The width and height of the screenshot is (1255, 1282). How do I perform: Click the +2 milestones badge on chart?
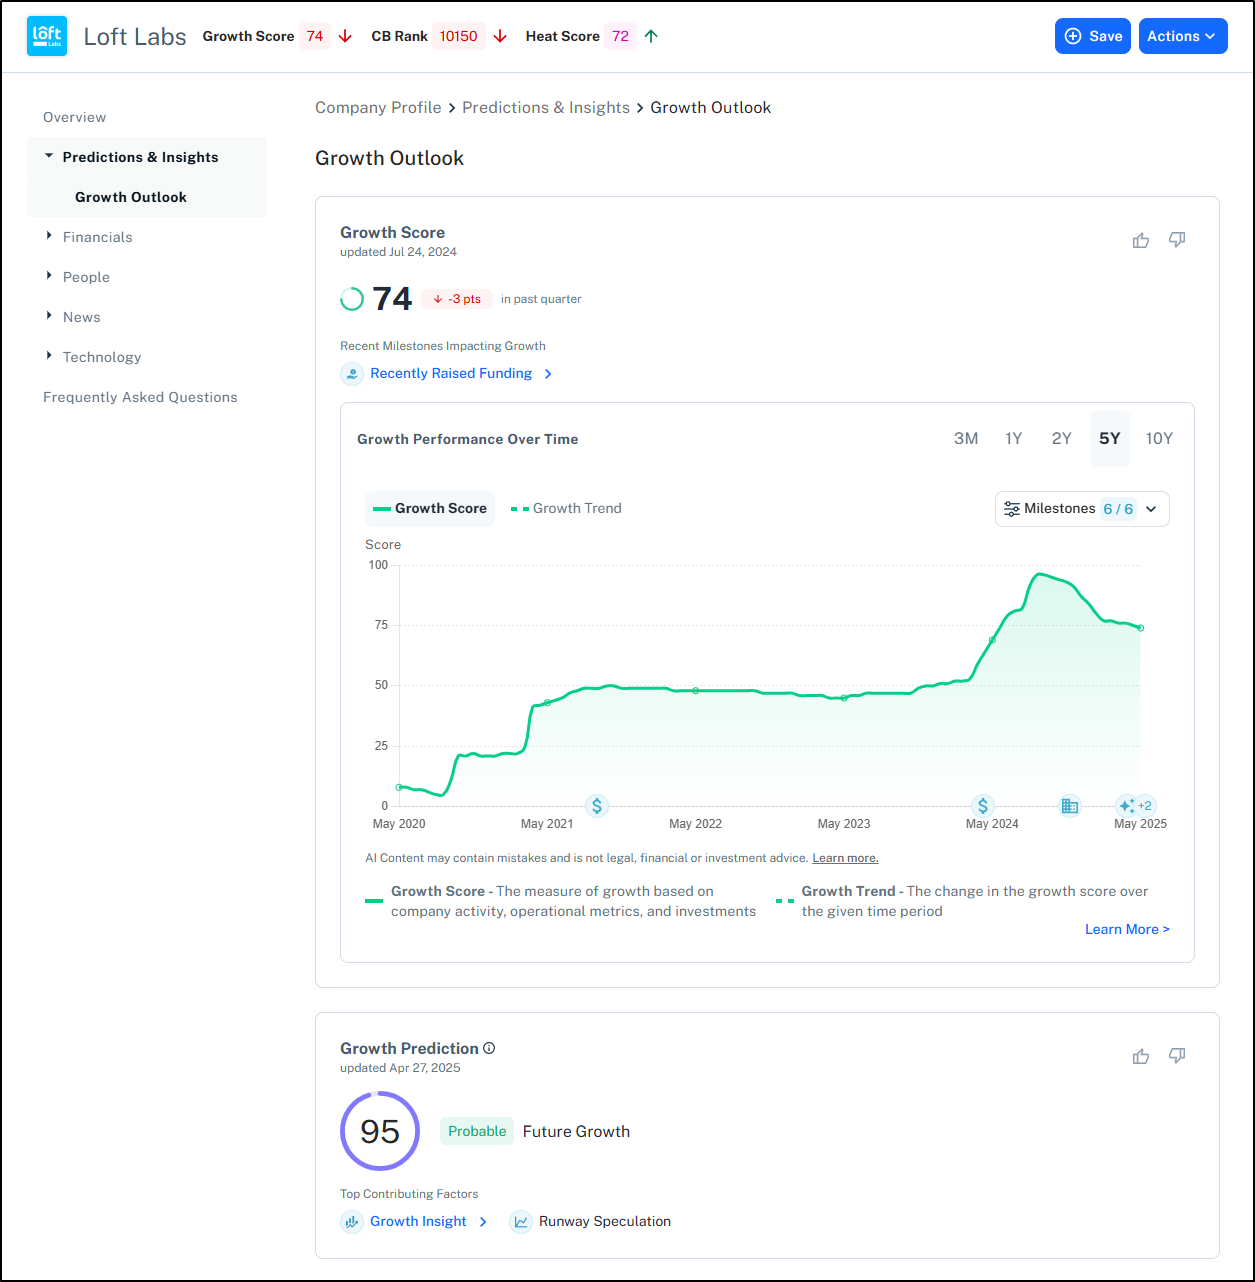click(1145, 805)
